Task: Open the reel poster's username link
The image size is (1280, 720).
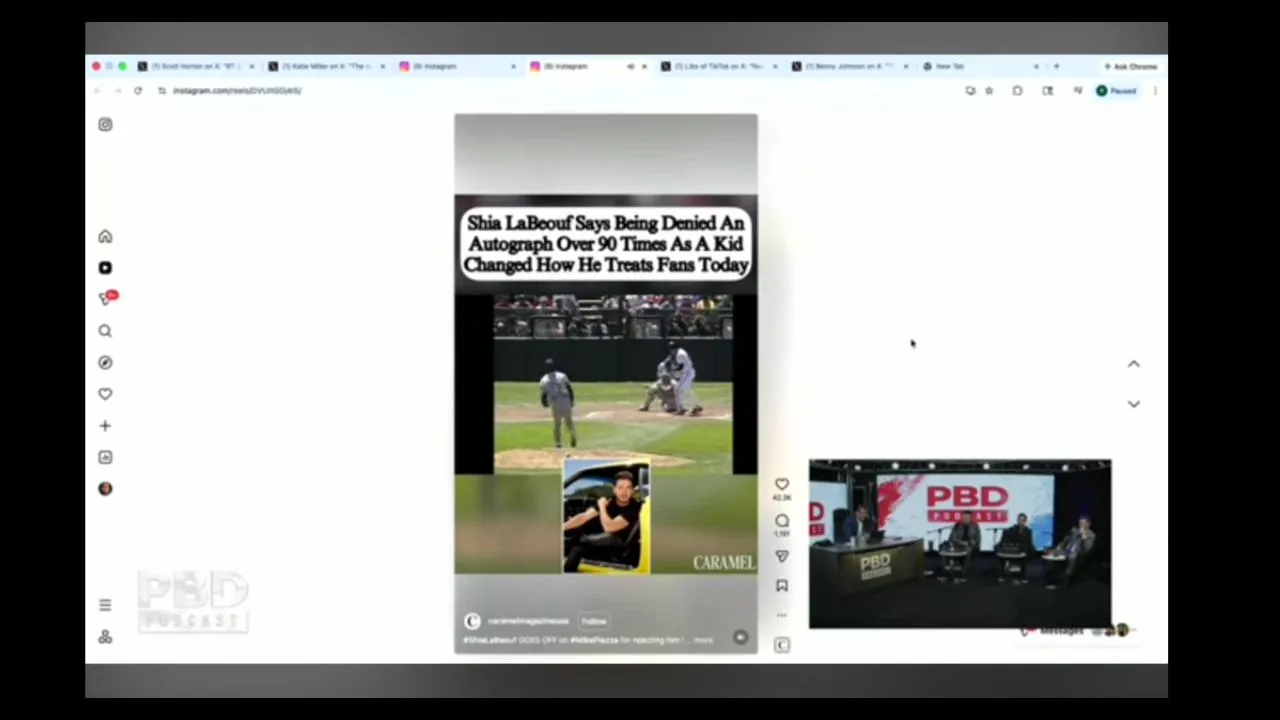Action: click(528, 621)
